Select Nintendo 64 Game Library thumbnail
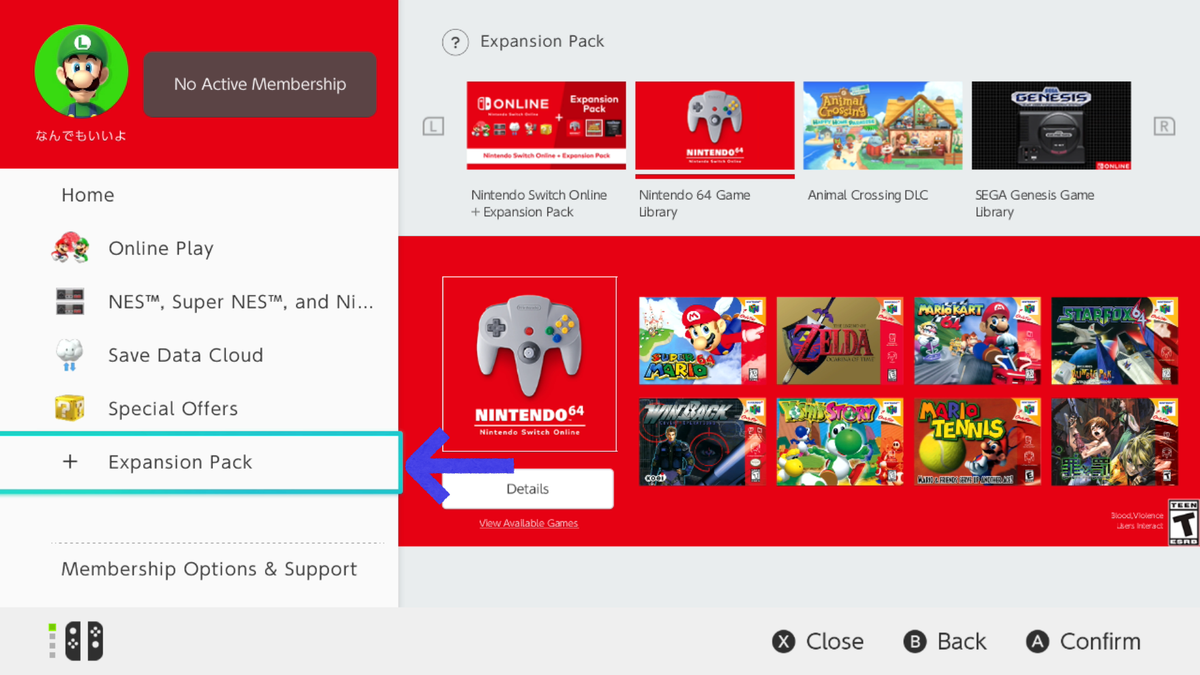 [715, 127]
